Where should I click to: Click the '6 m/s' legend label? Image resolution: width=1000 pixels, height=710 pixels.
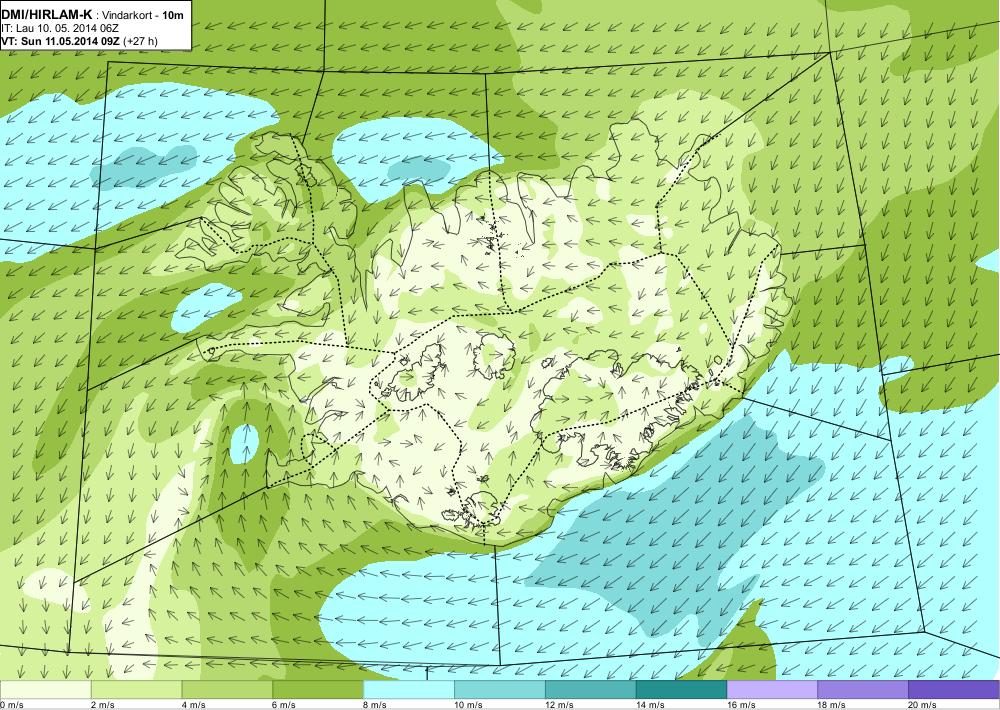click(284, 705)
